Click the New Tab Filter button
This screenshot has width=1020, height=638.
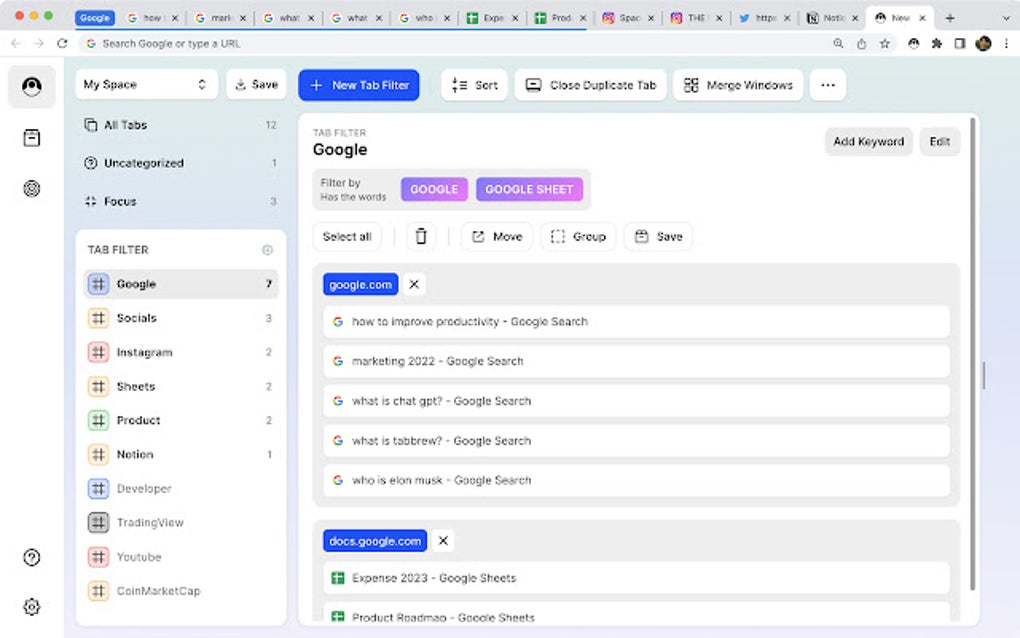pos(358,85)
